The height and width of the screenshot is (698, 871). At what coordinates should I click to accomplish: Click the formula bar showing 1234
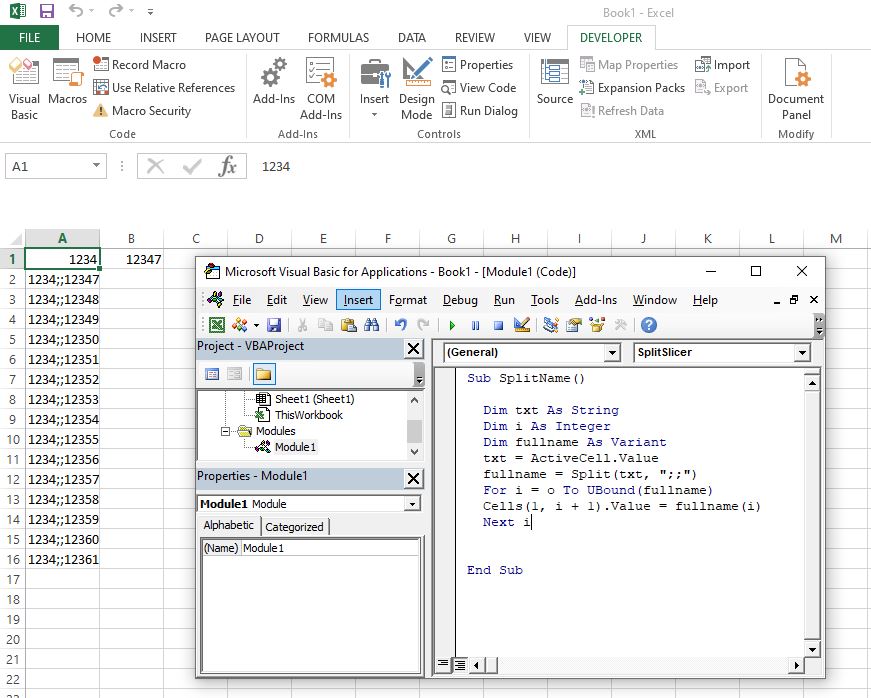[561, 167]
